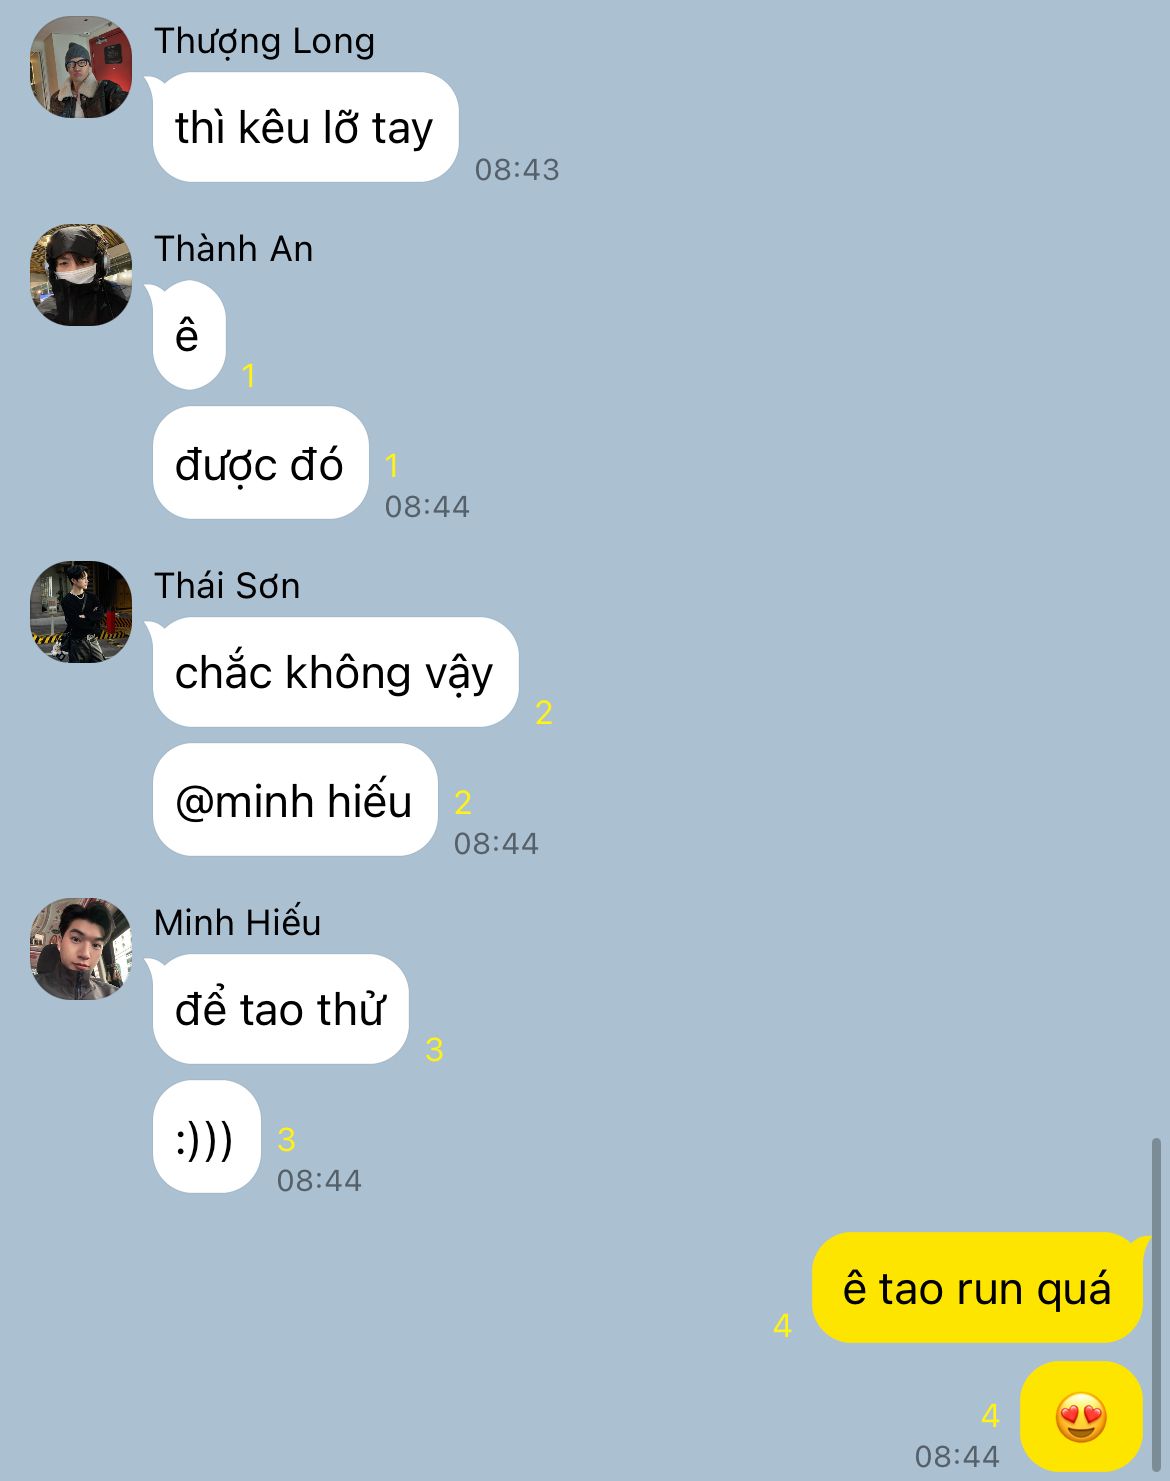1170x1481 pixels.
Task: Select the 'được đó' message bubble
Action: click(x=261, y=463)
